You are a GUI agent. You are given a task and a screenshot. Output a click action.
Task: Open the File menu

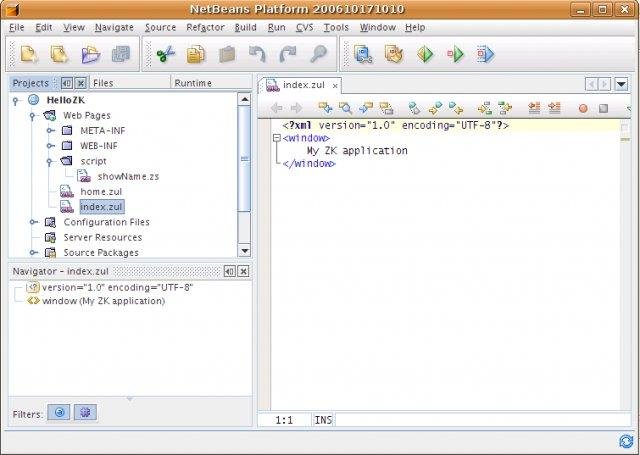coord(16,27)
